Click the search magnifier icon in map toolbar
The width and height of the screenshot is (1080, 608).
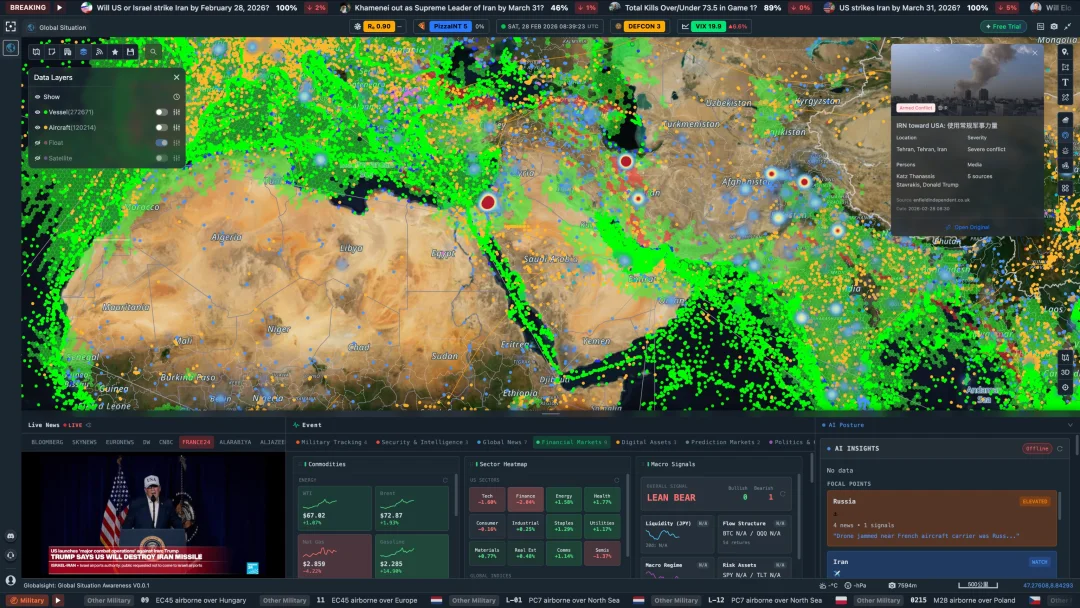[x=153, y=51]
